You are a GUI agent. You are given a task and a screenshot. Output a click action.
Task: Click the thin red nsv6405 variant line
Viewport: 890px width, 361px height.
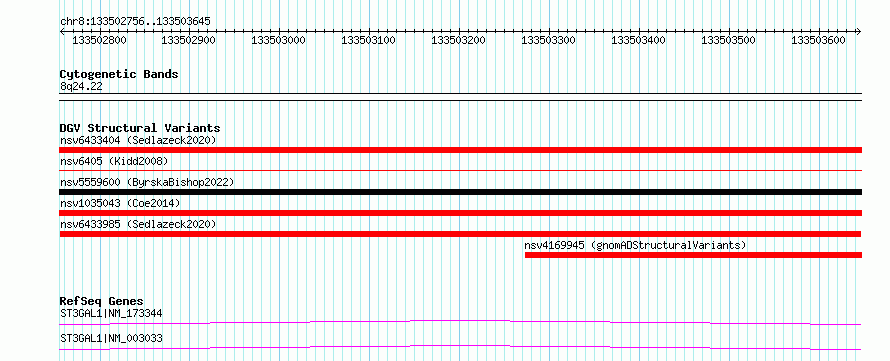[x=461, y=170]
